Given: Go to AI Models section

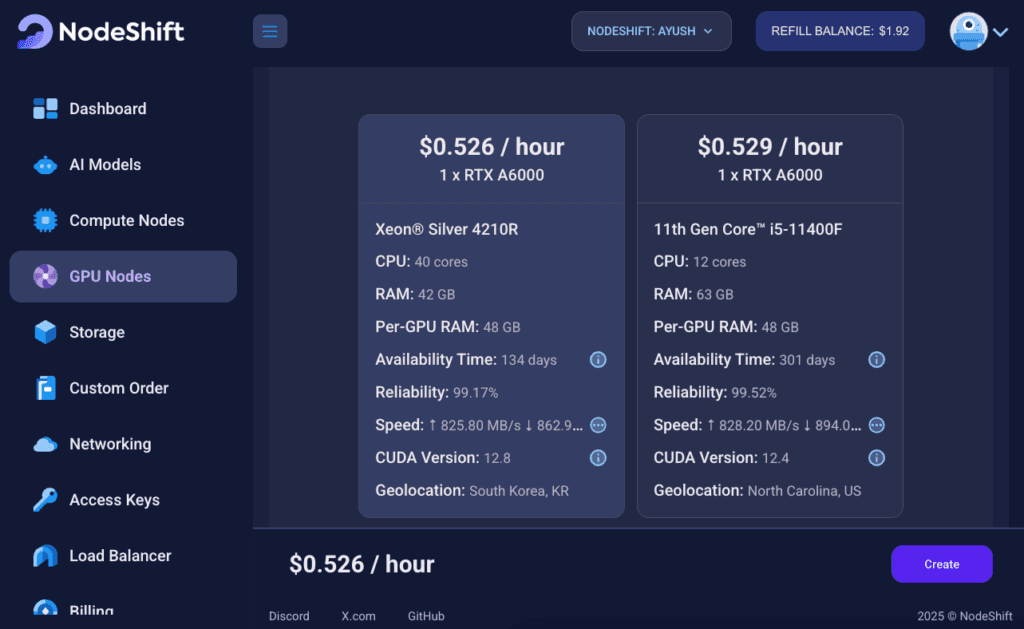Looking at the screenshot, I should (123, 165).
